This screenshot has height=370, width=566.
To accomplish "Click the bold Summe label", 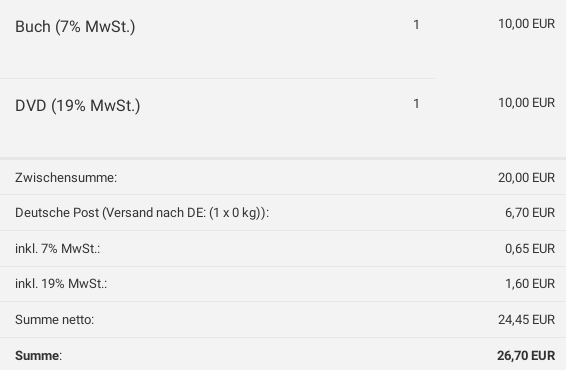I will 38,356.
